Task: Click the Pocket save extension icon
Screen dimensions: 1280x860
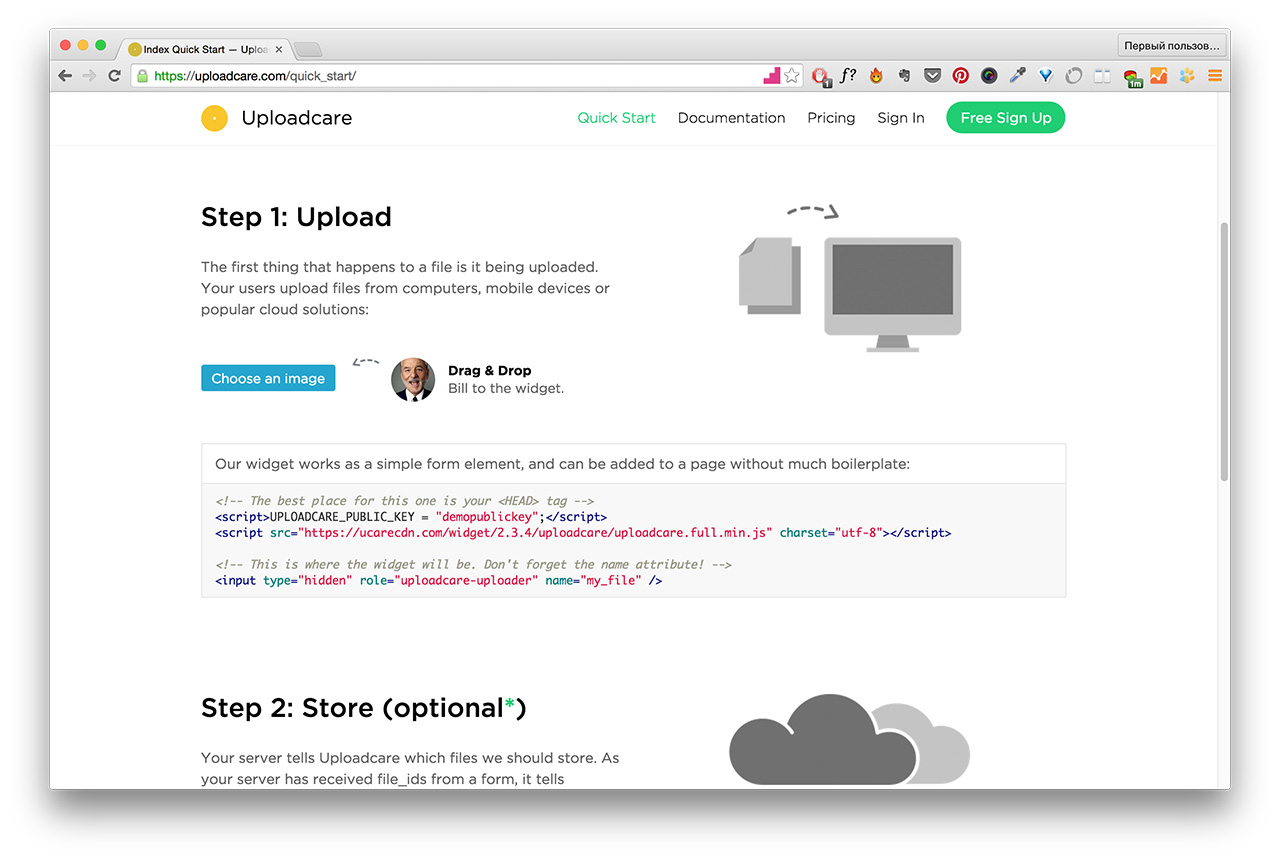Action: [x=932, y=75]
